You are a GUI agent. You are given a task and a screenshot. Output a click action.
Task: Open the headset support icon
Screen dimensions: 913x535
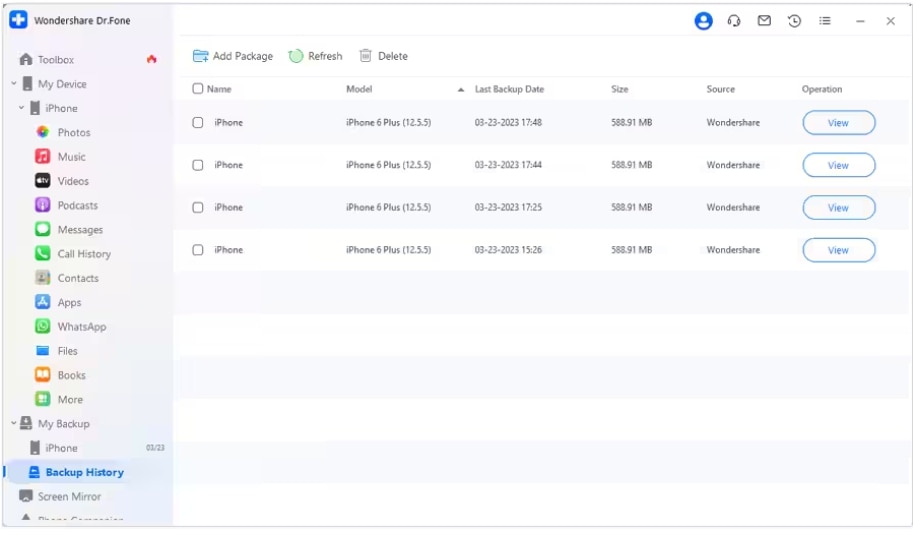coord(734,21)
